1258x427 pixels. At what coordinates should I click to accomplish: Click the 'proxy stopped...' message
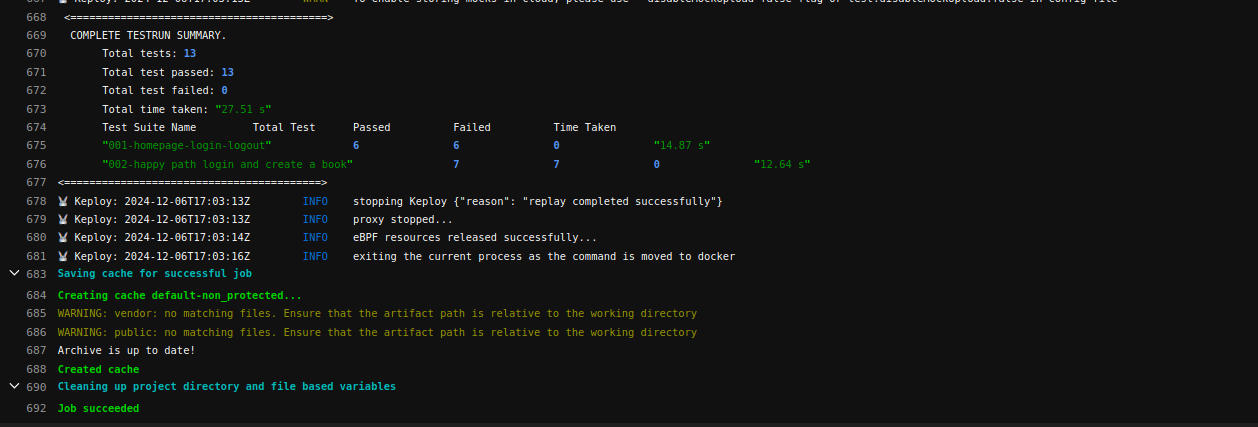tap(403, 219)
